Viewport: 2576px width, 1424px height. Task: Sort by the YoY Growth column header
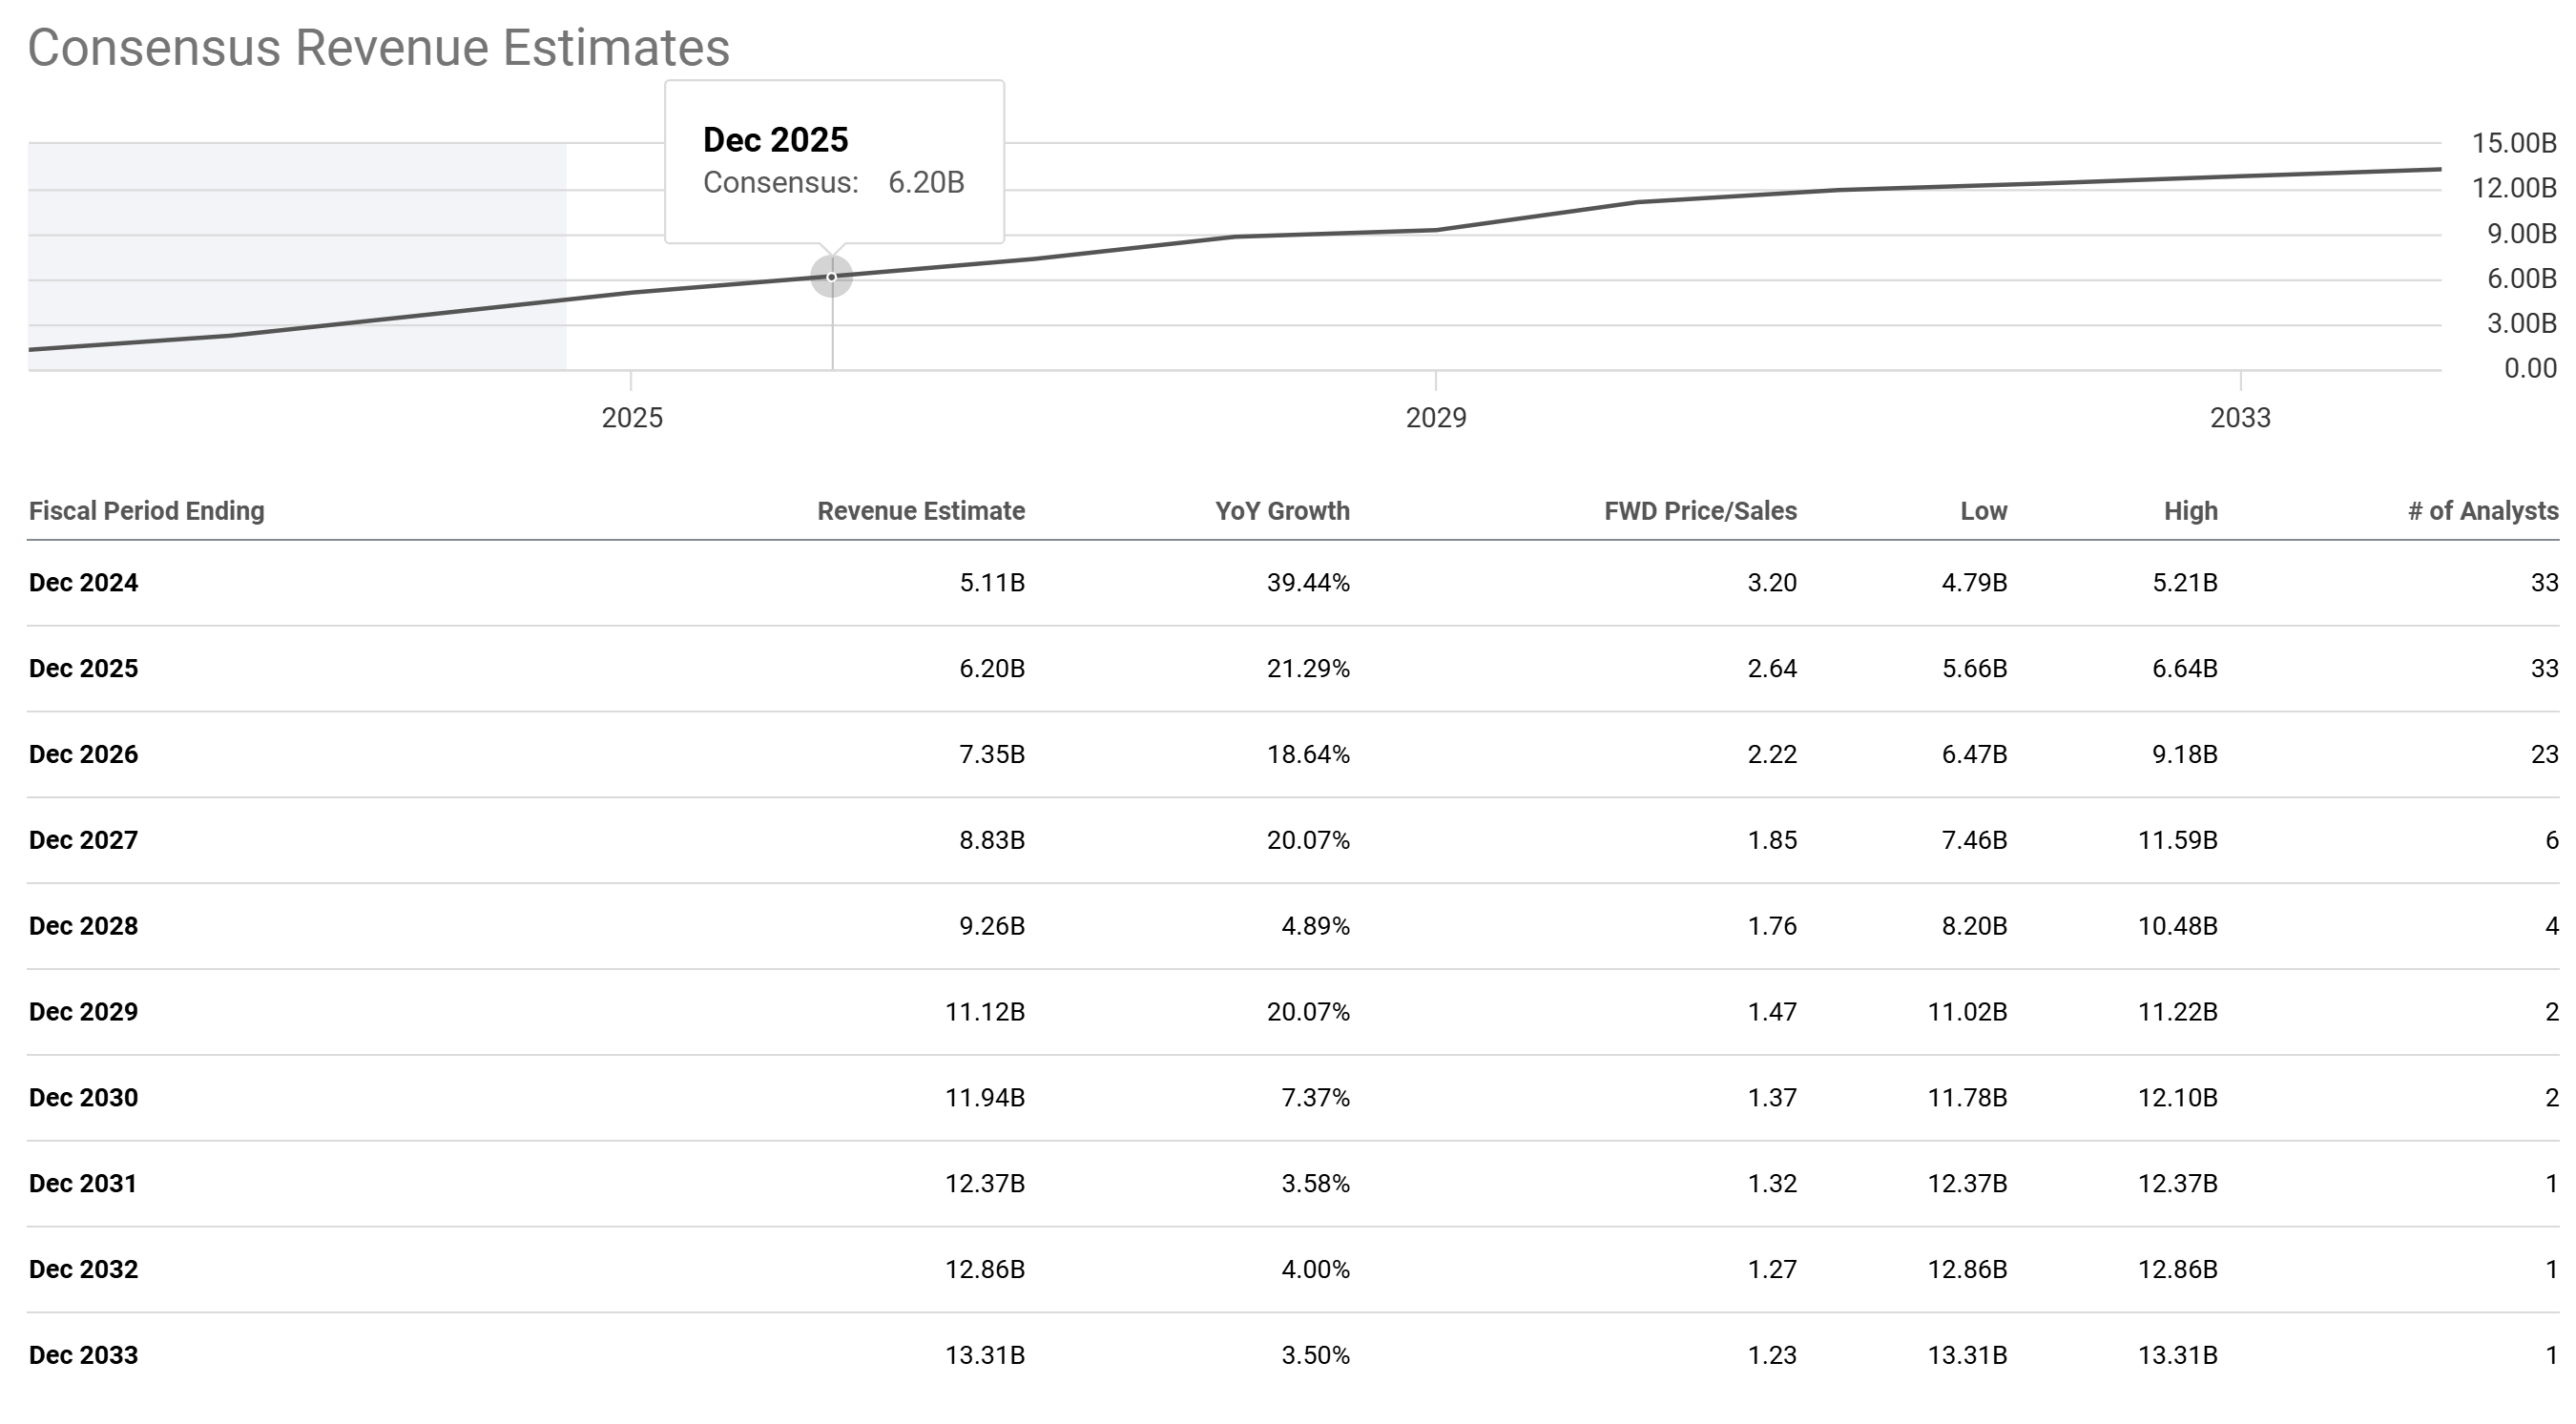[1282, 511]
